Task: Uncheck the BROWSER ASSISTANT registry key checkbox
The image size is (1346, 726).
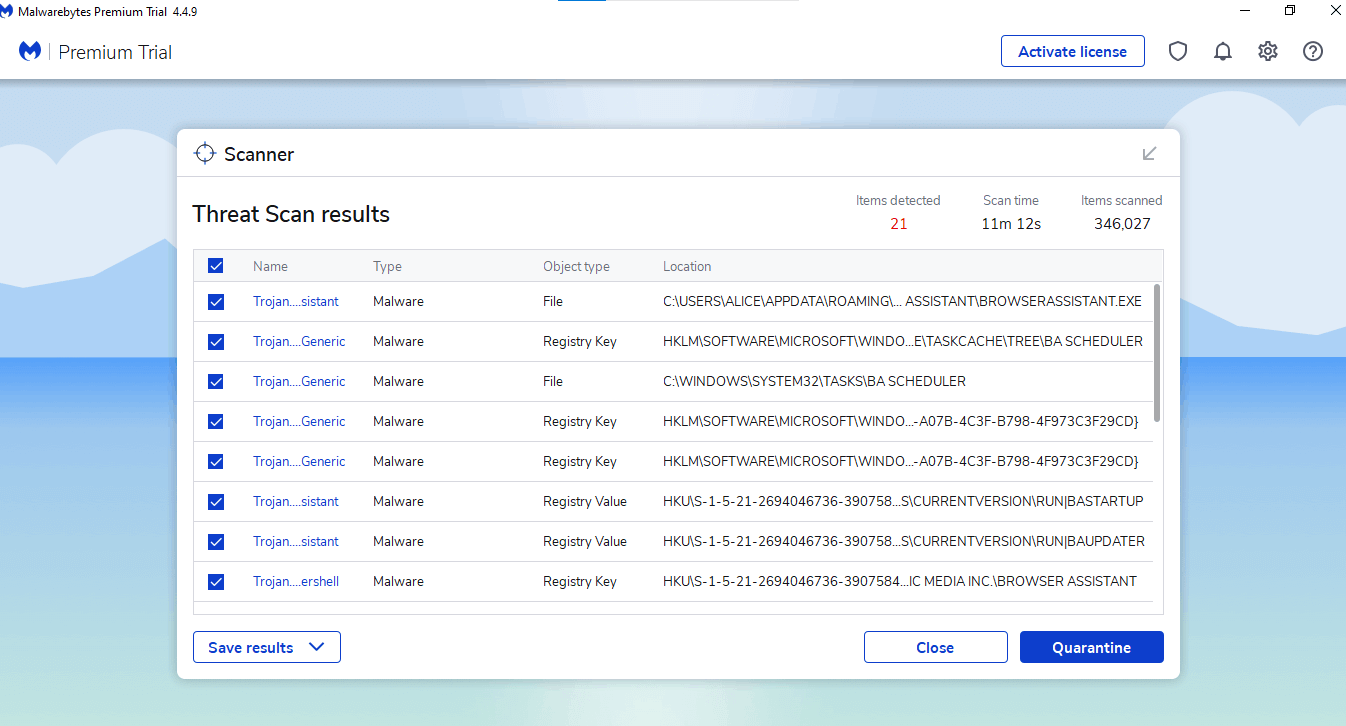Action: tap(215, 582)
